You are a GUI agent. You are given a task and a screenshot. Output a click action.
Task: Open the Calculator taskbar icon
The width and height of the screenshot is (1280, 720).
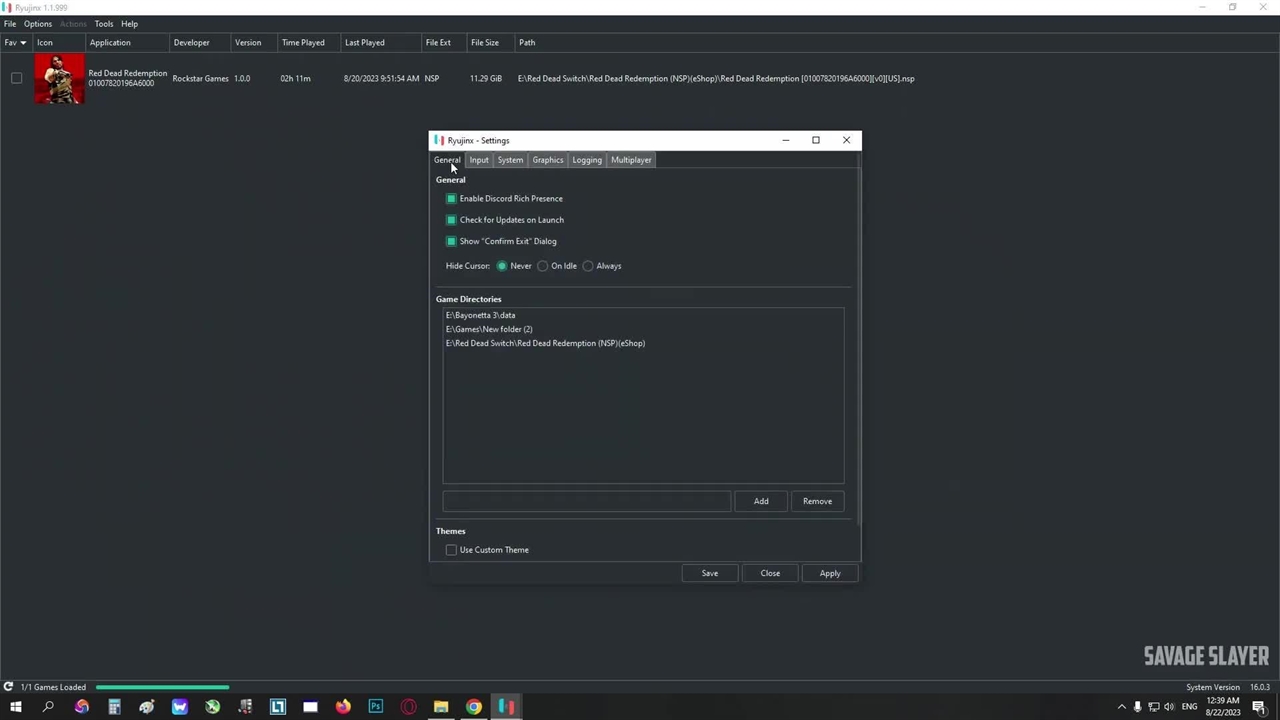(114, 707)
